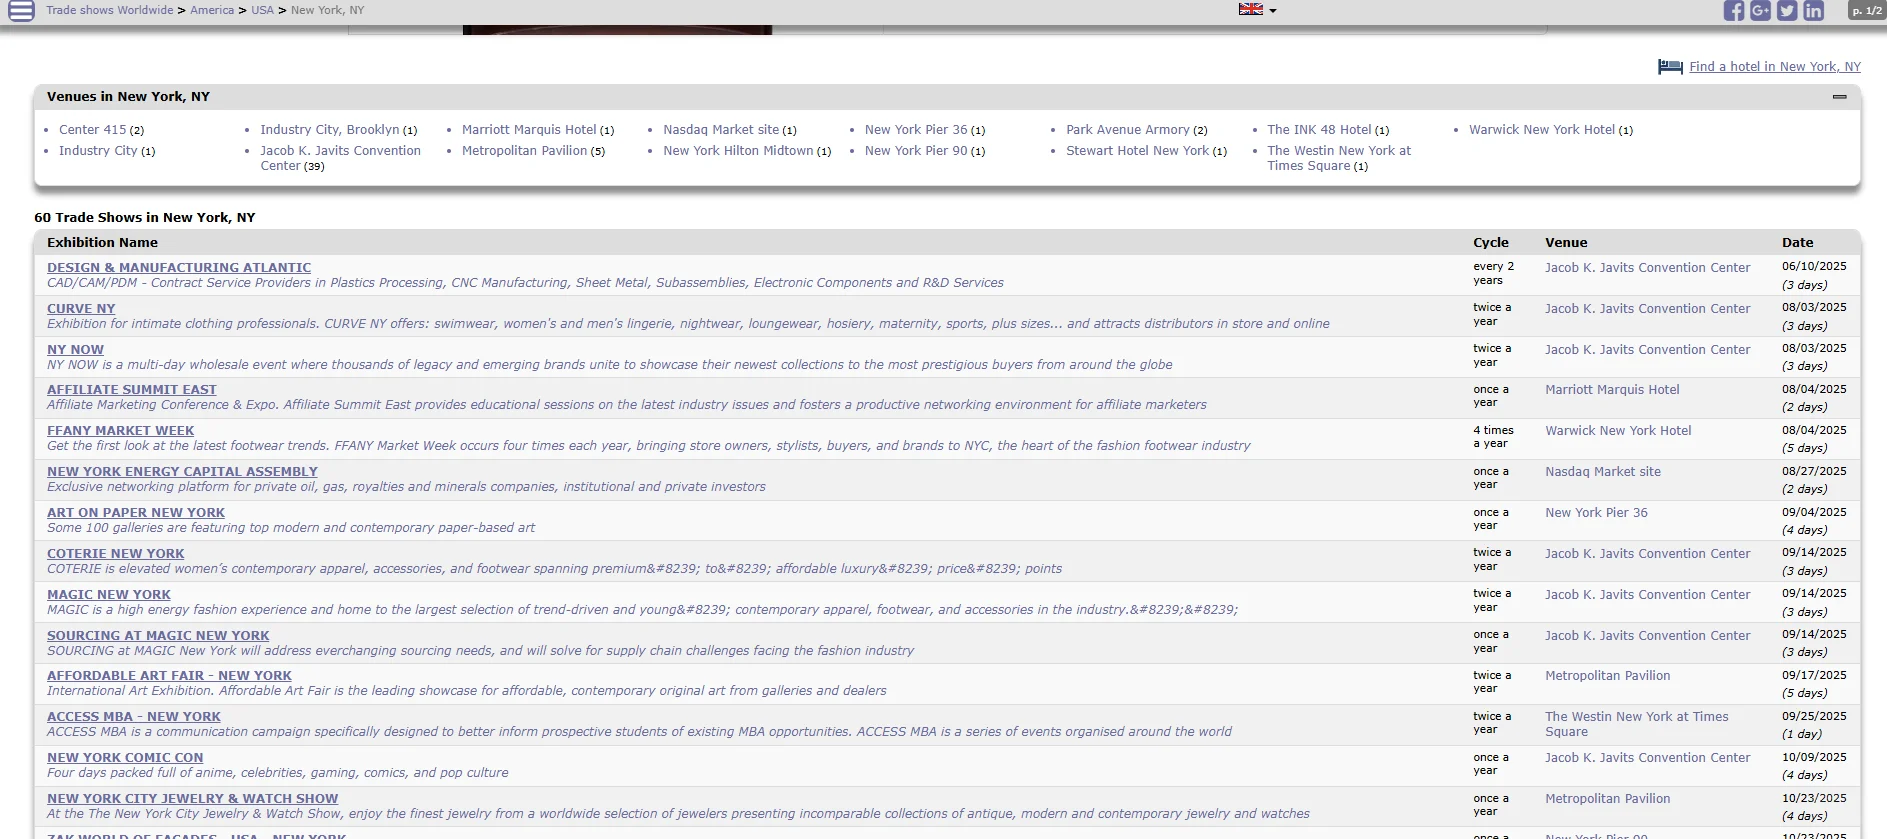The width and height of the screenshot is (1887, 839).
Task: Open New York Energy Capital Assembly
Action: coord(182,472)
